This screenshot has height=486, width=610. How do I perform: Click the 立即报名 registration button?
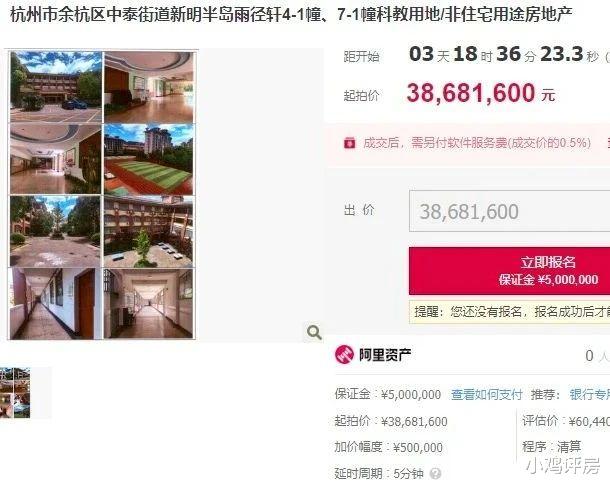point(509,271)
